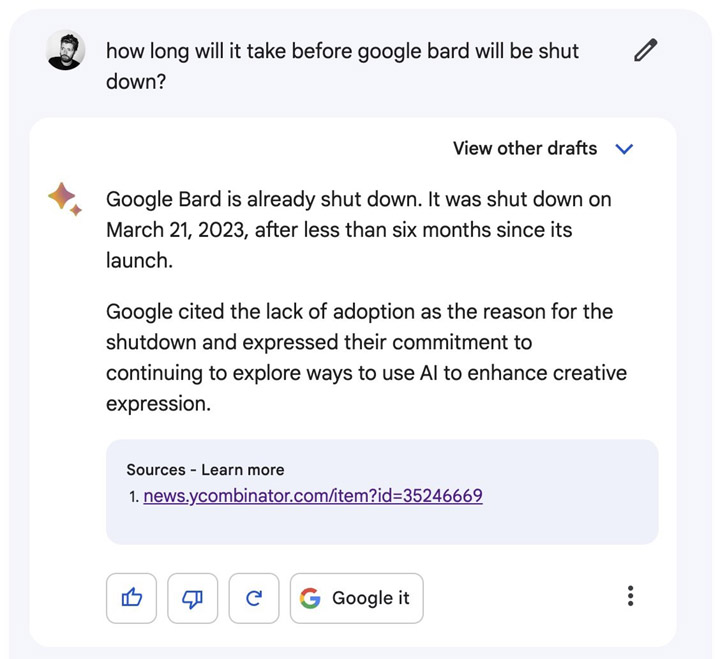Open the View other drafts text
Viewport: 720px width, 659px height.
click(x=524, y=149)
